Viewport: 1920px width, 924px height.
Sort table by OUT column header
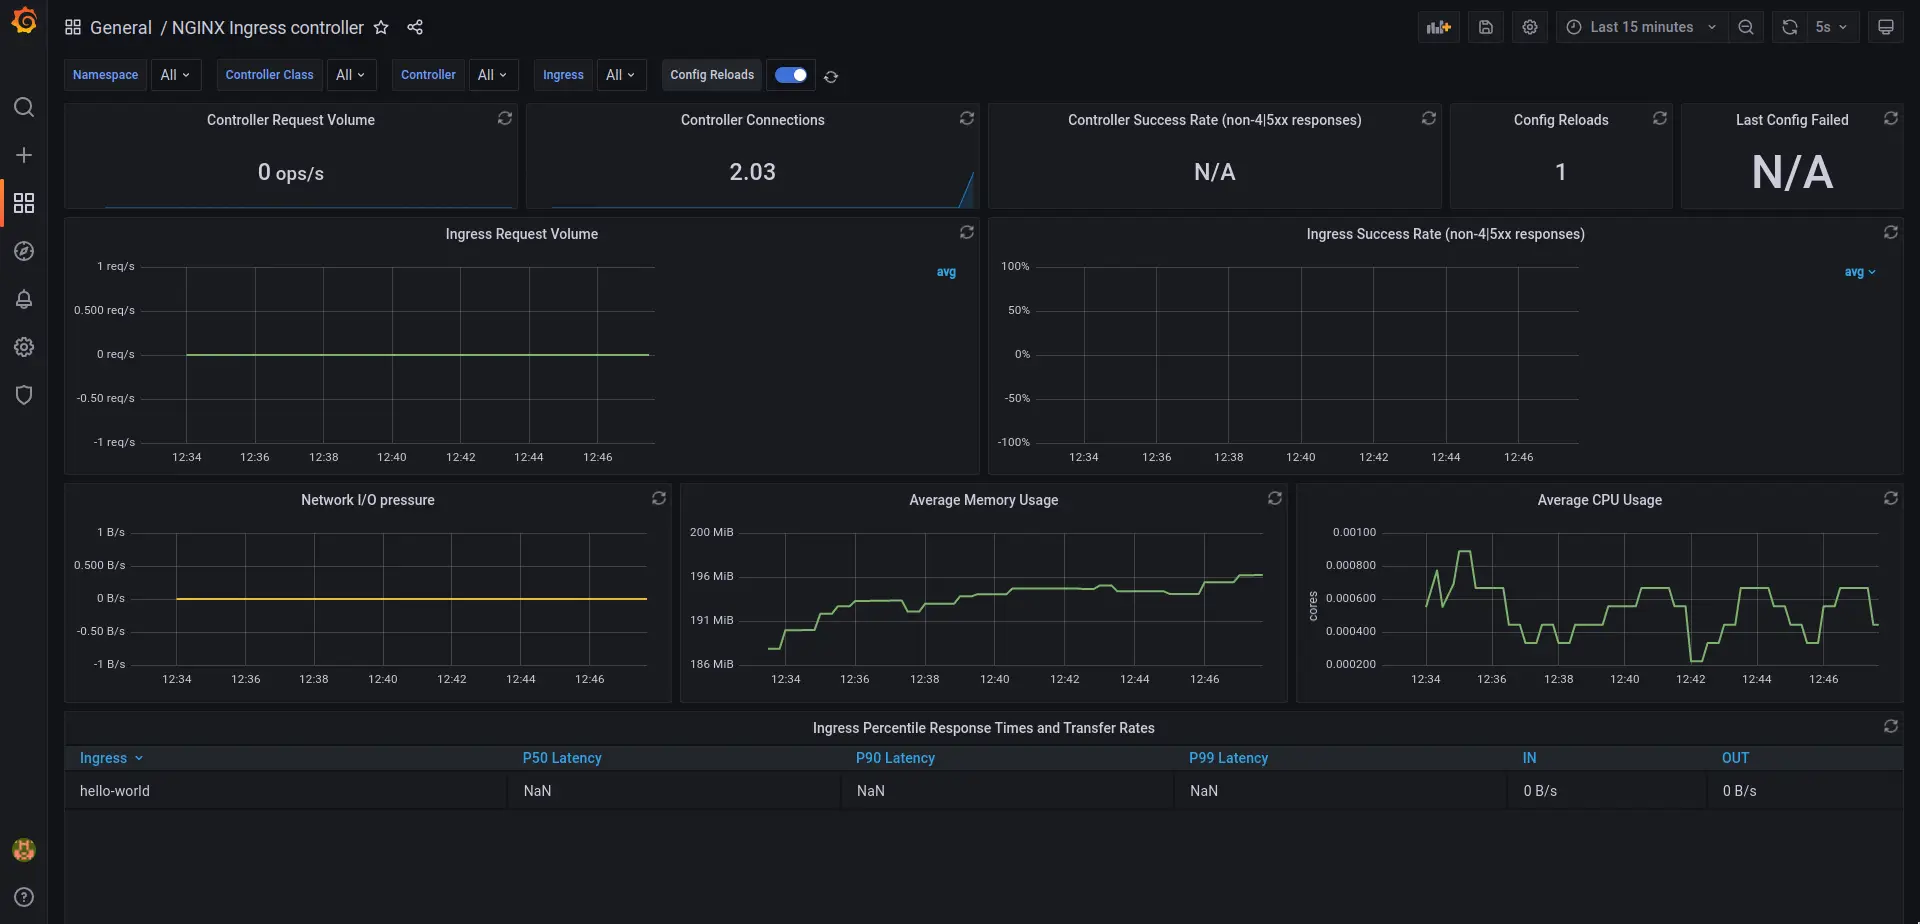tap(1735, 758)
